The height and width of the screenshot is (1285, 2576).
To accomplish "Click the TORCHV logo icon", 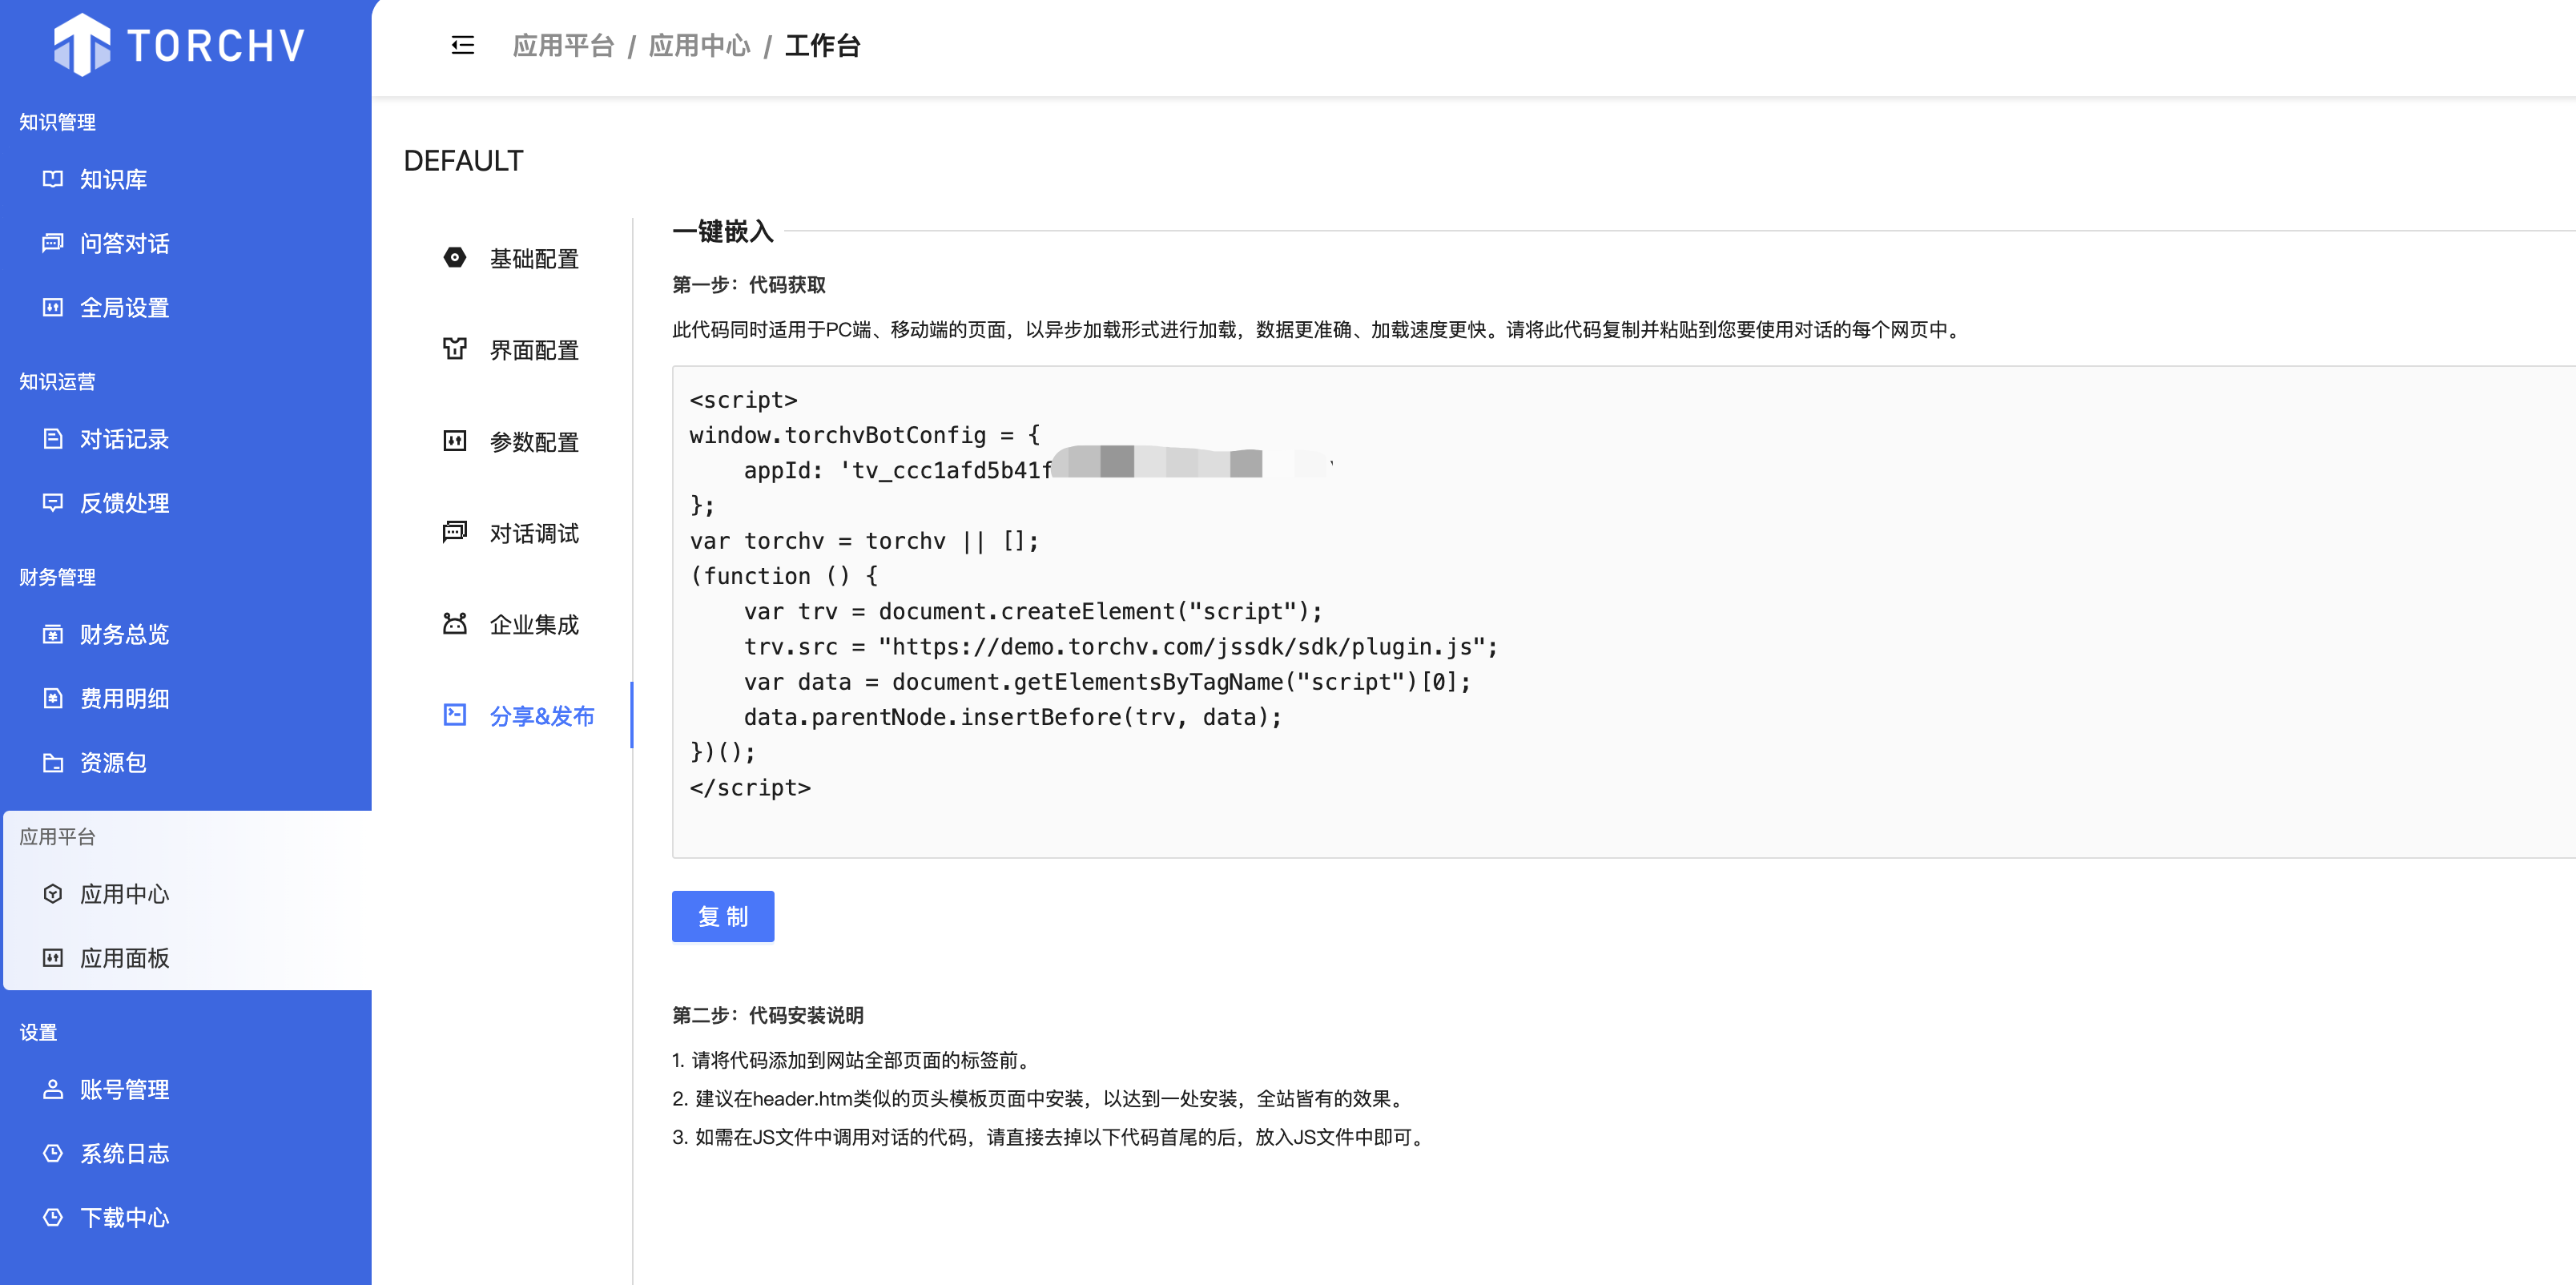I will (x=82, y=45).
